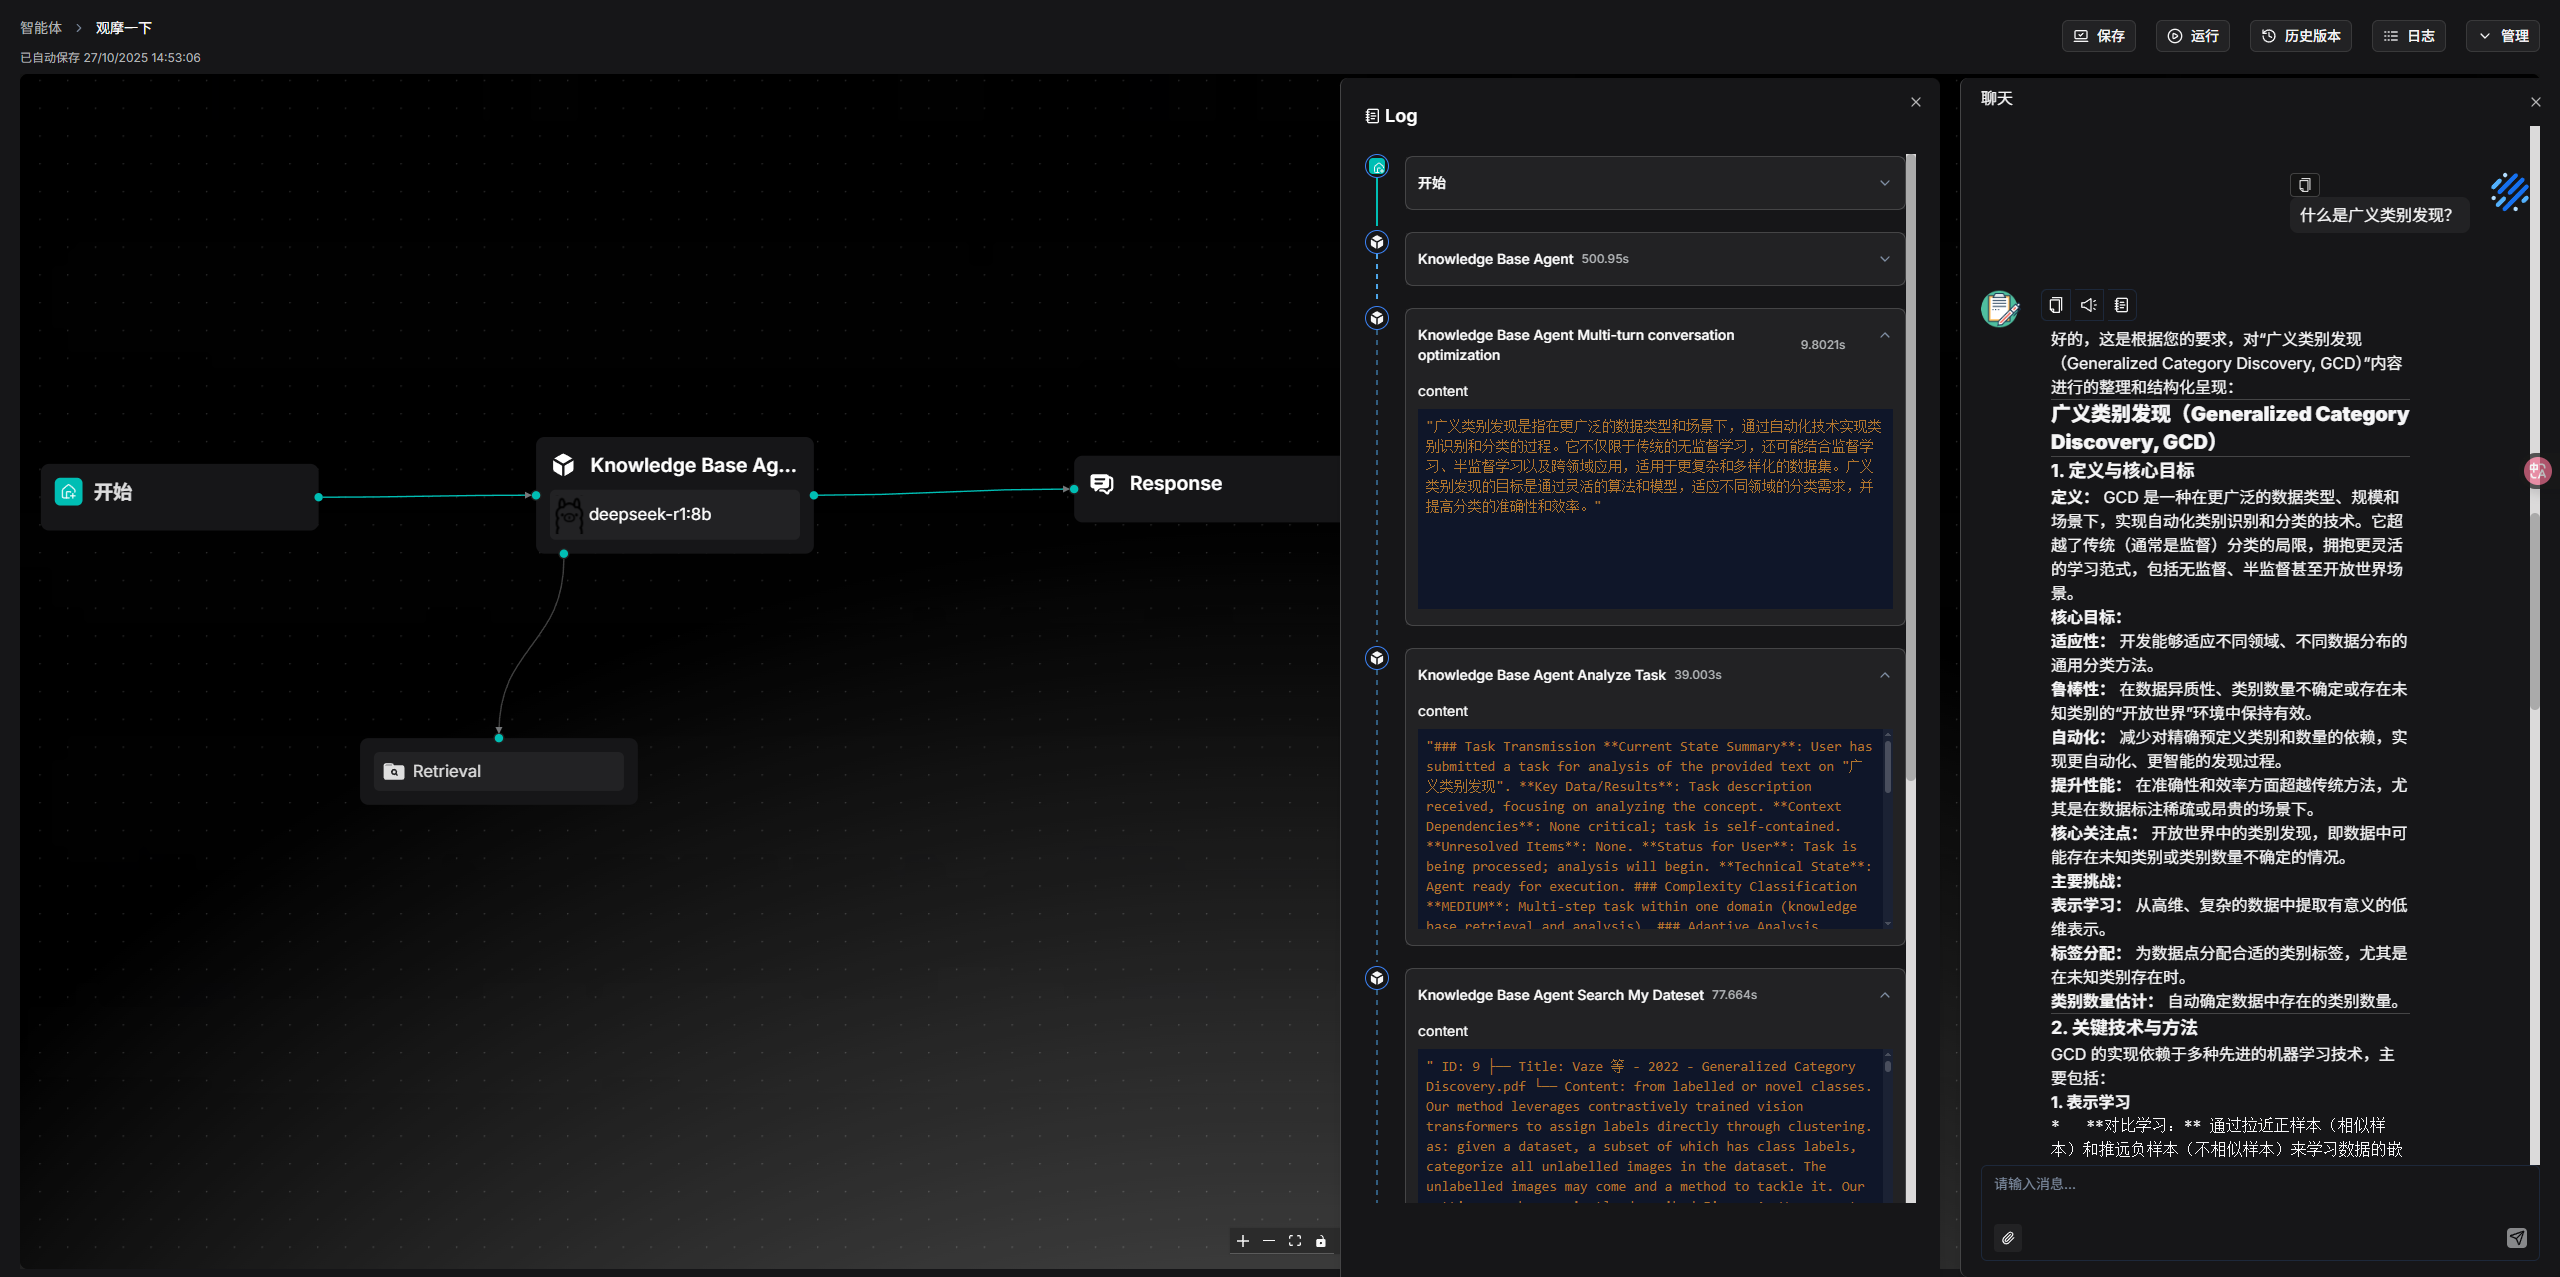Zoom in on the workflow canvas
The image size is (2560, 1277).
click(1243, 1241)
